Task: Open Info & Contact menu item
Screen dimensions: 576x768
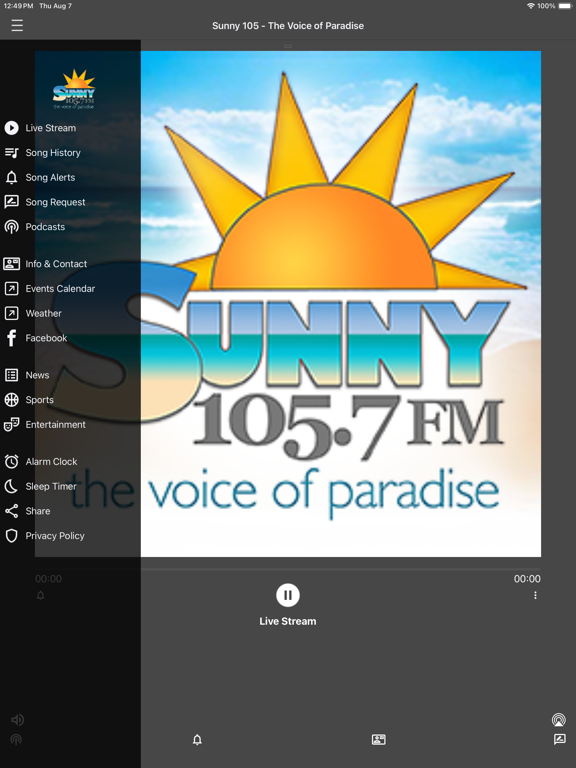Action: point(56,264)
